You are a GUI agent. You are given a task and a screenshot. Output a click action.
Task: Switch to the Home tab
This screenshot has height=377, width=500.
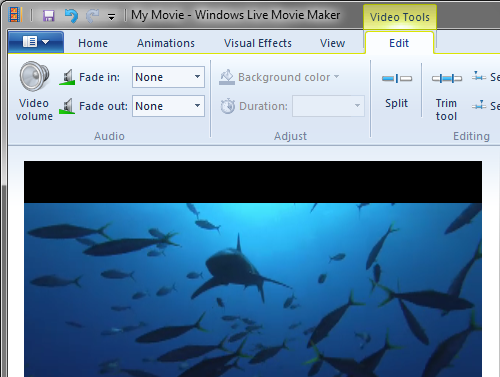click(93, 43)
